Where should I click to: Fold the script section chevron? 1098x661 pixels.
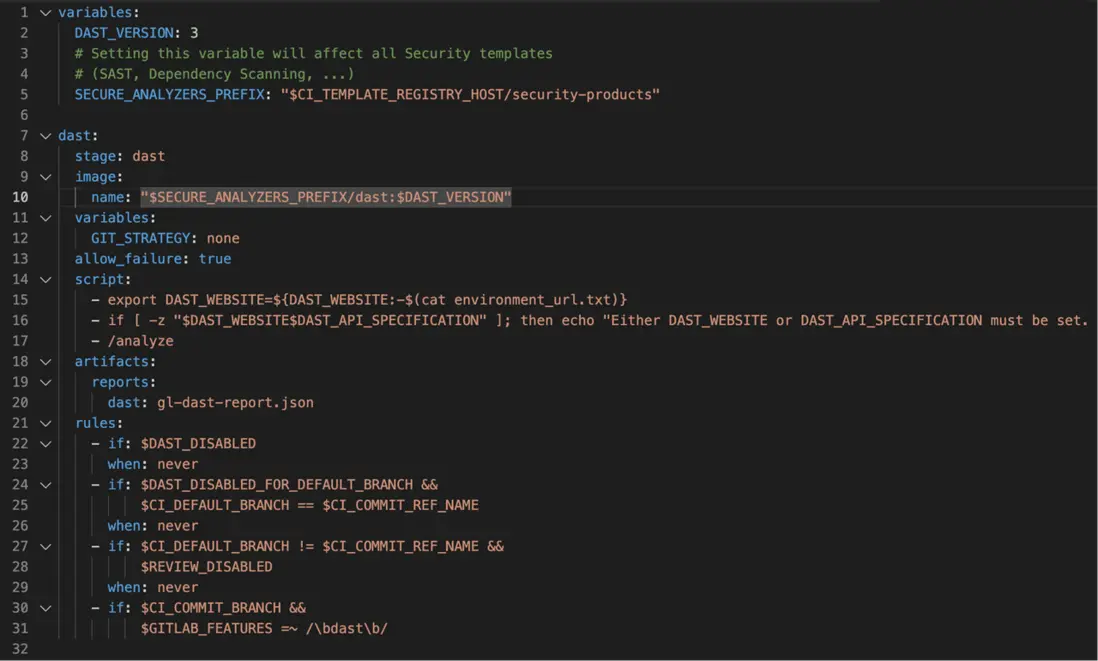pos(45,280)
